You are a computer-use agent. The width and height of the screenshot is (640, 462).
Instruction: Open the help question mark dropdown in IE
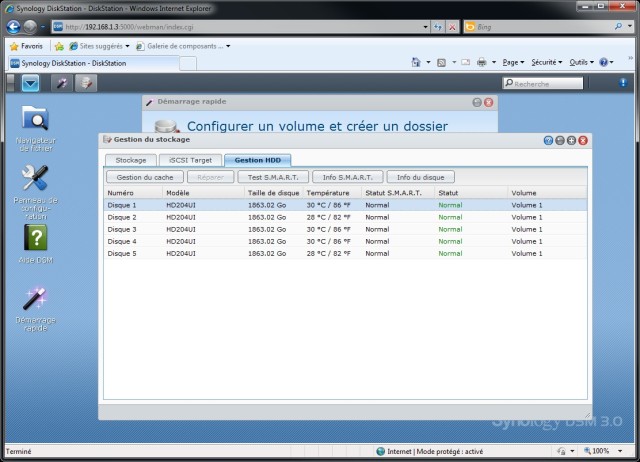[607, 62]
